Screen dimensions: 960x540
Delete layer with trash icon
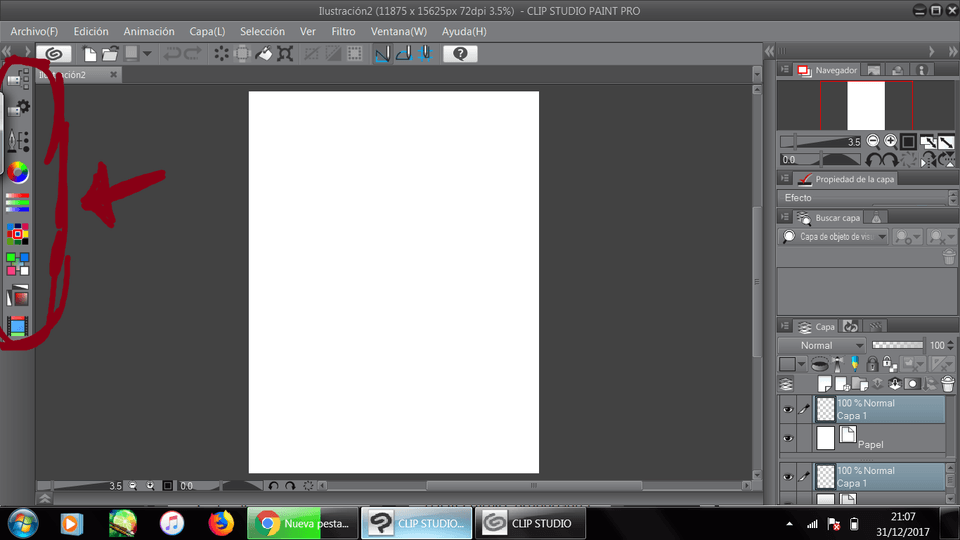pyautogui.click(x=948, y=384)
